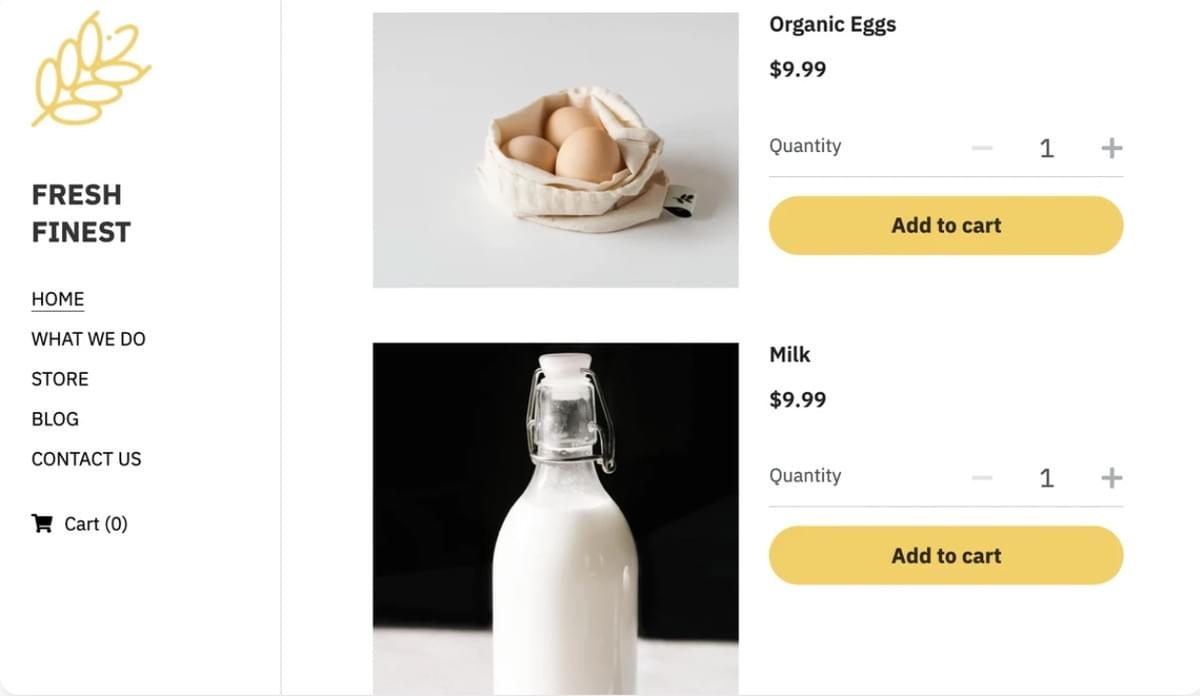Add Milk to cart
This screenshot has width=1200, height=696.
tap(946, 555)
